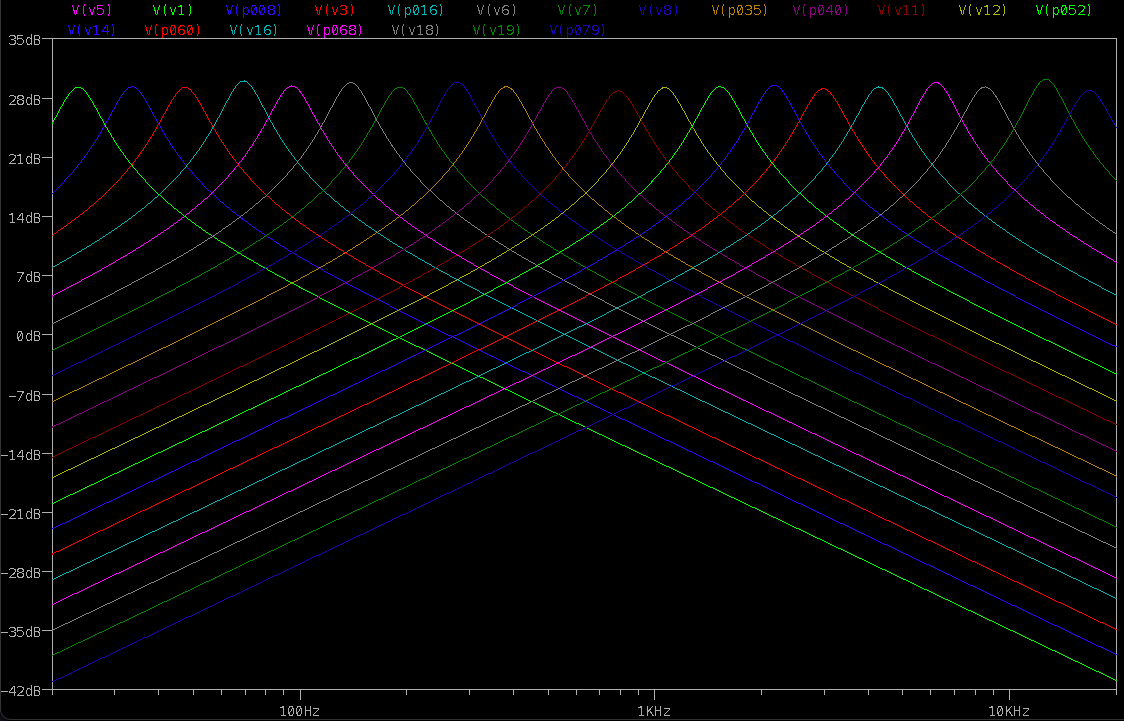This screenshot has width=1124, height=721.
Task: Click the 14dB vertical axis label
Action: click(24, 218)
